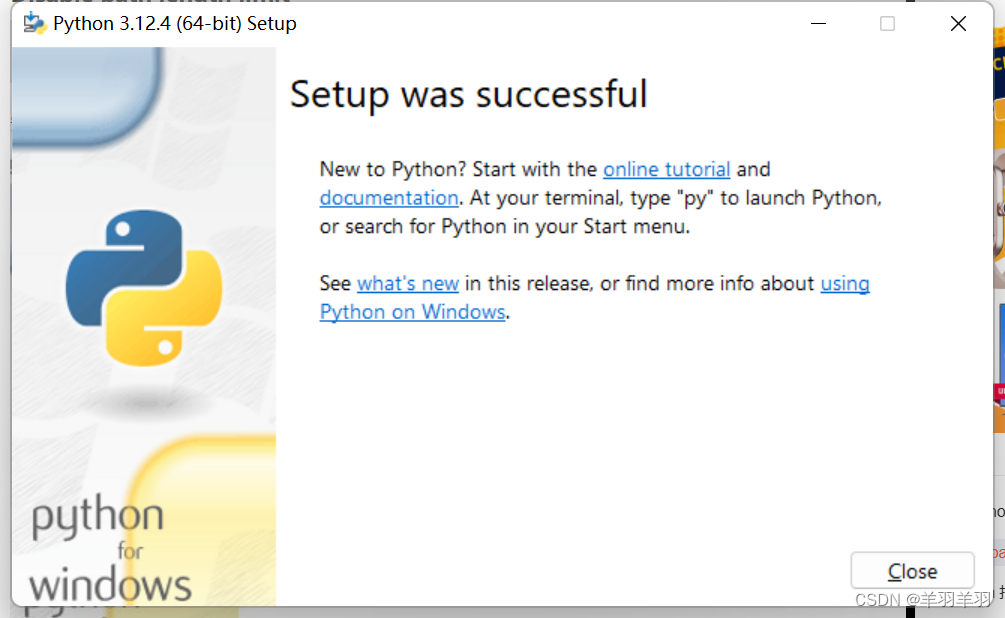Click the "python for windows" banner text
This screenshot has width=1005, height=618.
coord(110,548)
